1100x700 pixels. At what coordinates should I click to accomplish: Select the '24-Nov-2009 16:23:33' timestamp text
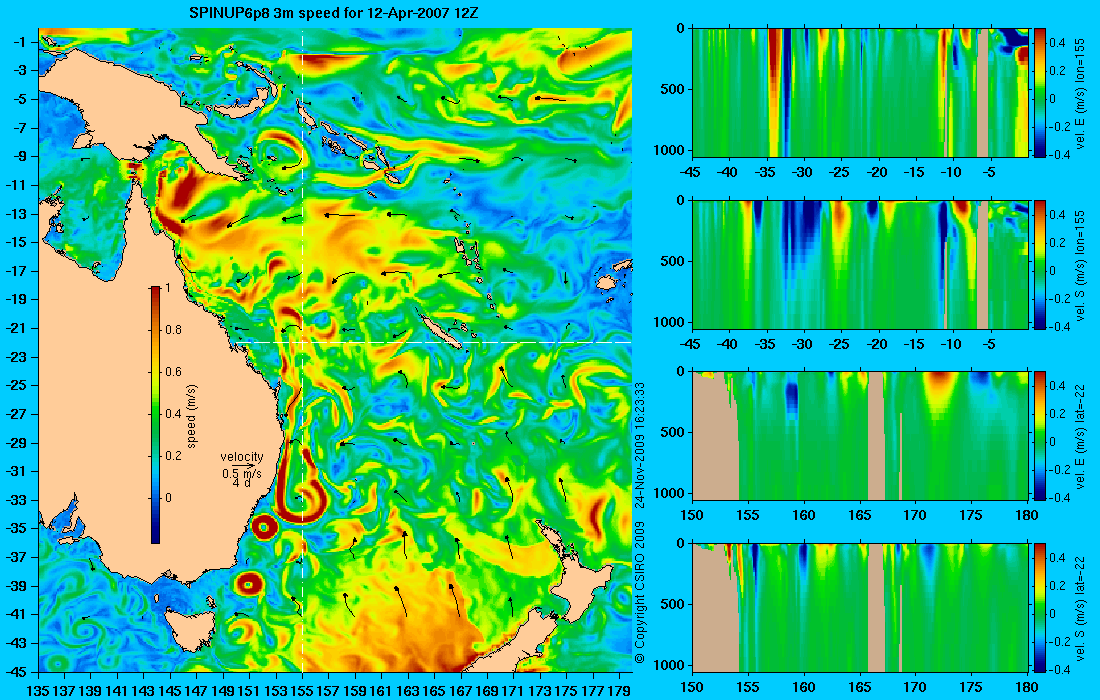pos(639,445)
